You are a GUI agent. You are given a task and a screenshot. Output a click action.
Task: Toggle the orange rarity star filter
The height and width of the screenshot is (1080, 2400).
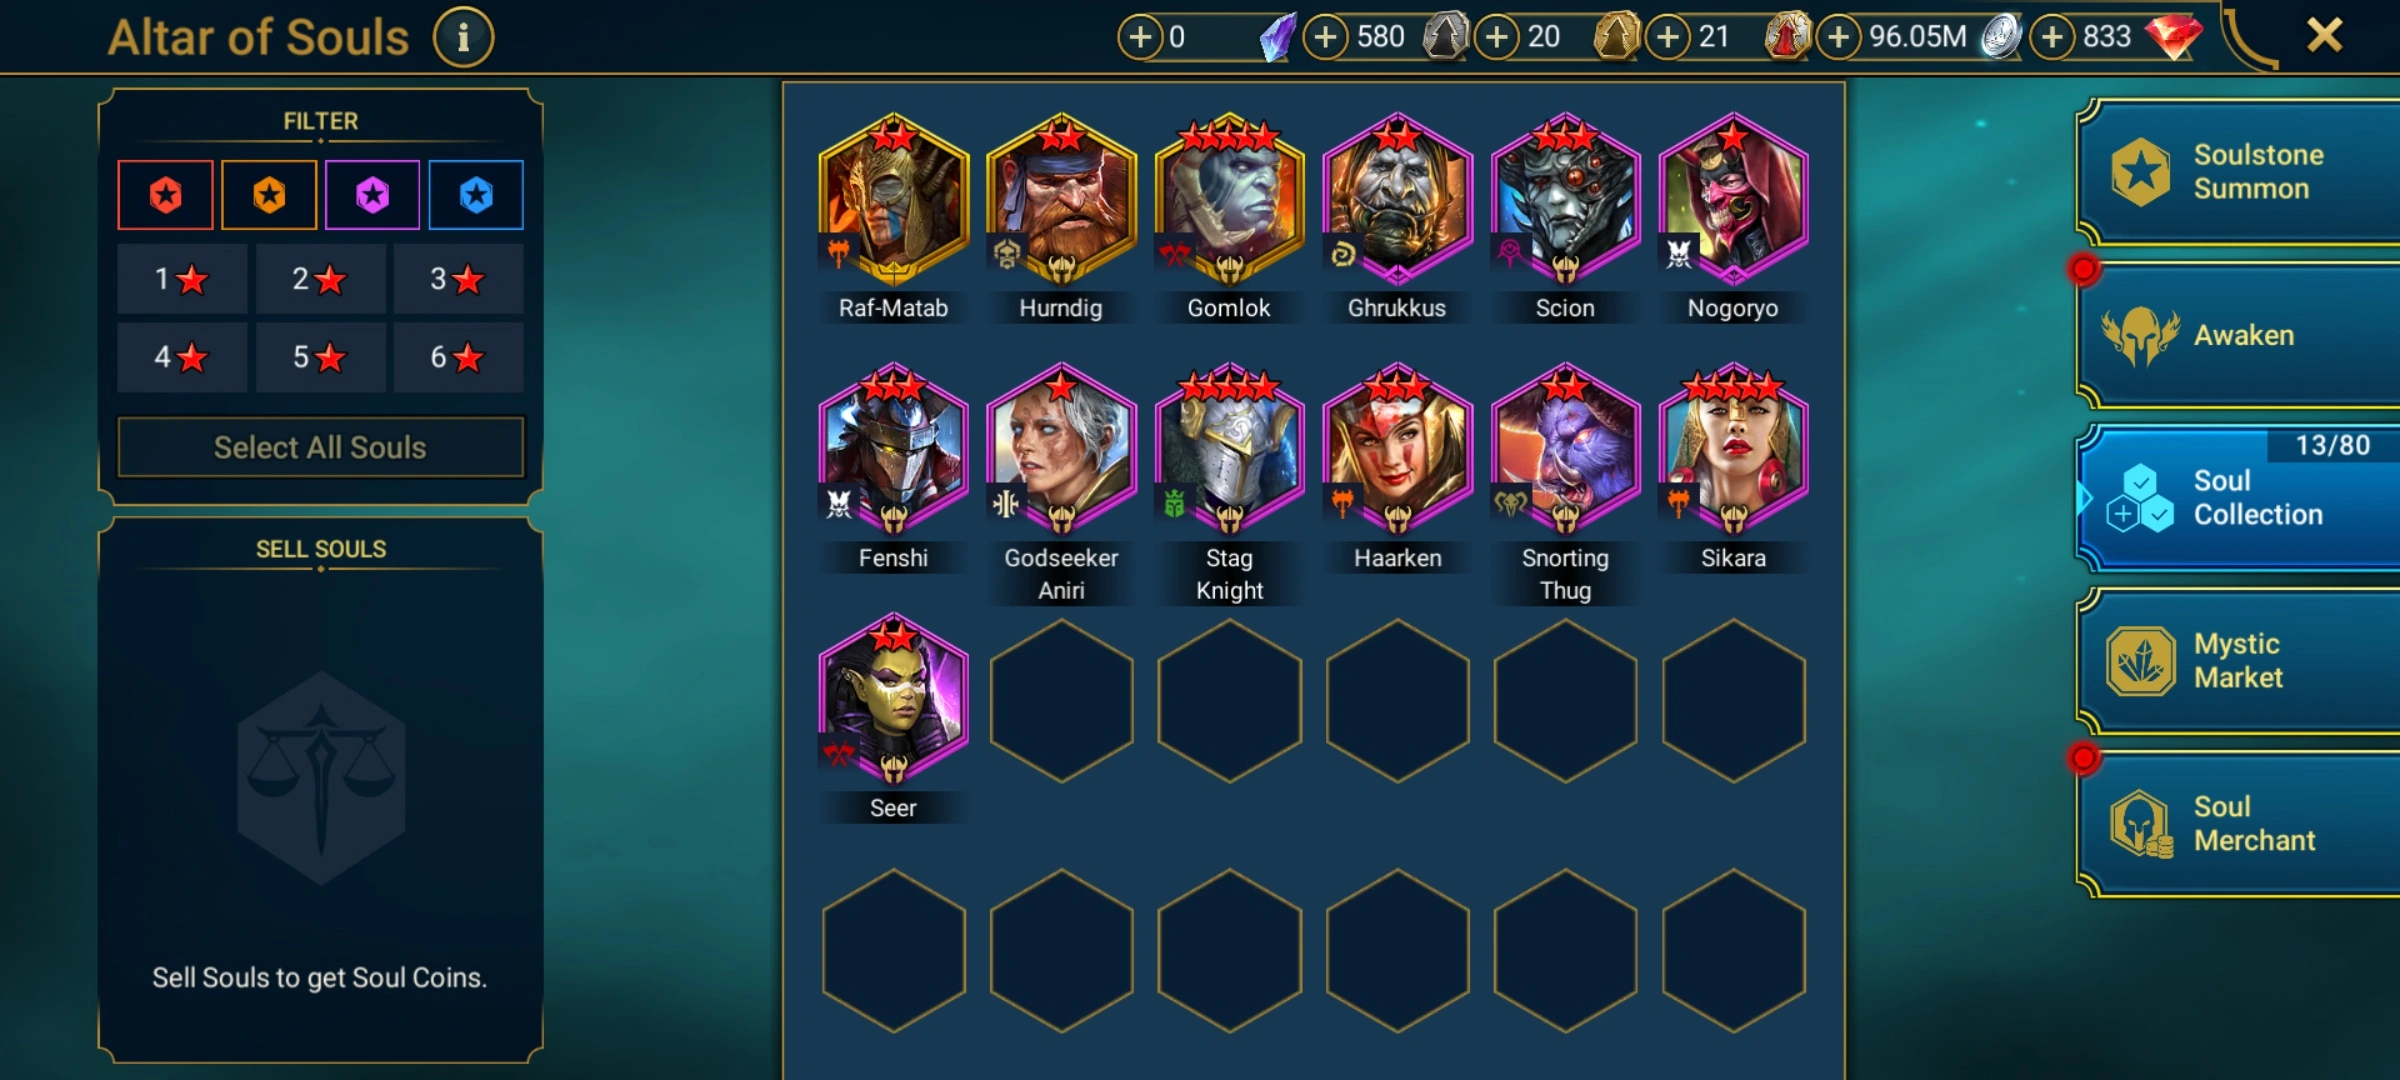click(x=269, y=195)
